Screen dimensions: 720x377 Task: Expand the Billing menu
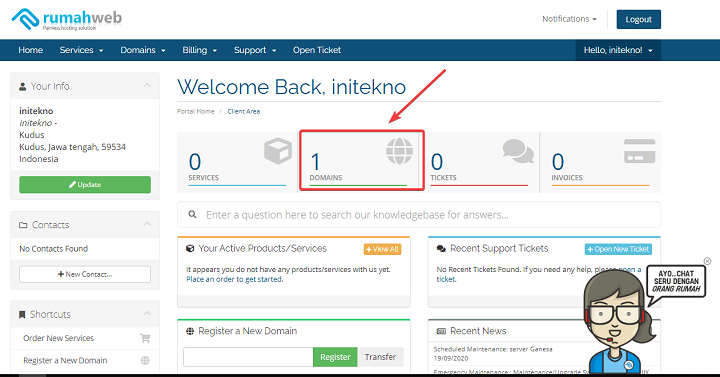pyautogui.click(x=199, y=50)
